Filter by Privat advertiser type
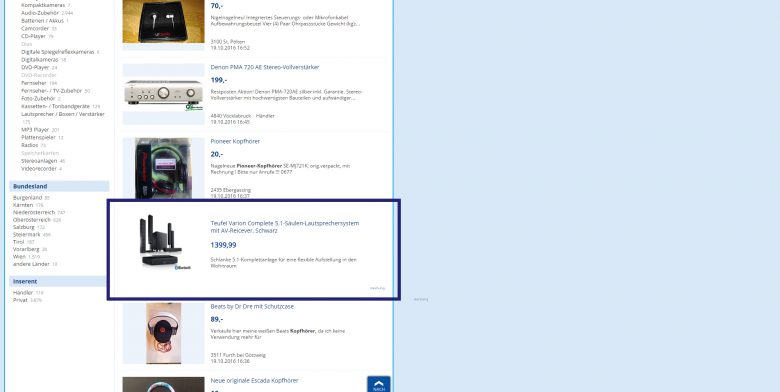This screenshot has height=392, width=780. pyautogui.click(x=20, y=300)
